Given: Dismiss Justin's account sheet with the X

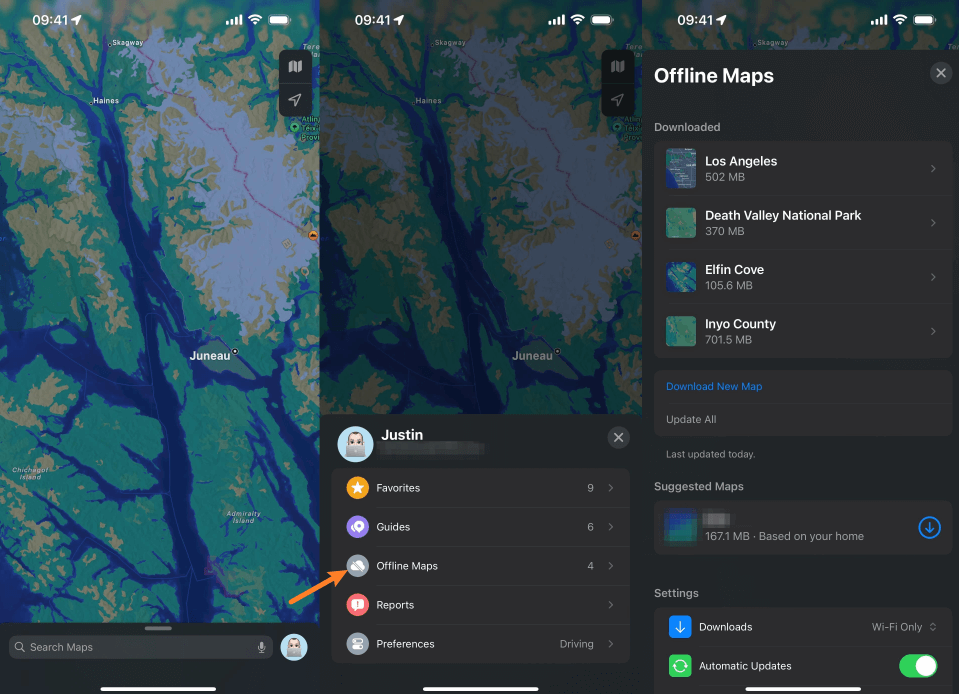Looking at the screenshot, I should (618, 437).
